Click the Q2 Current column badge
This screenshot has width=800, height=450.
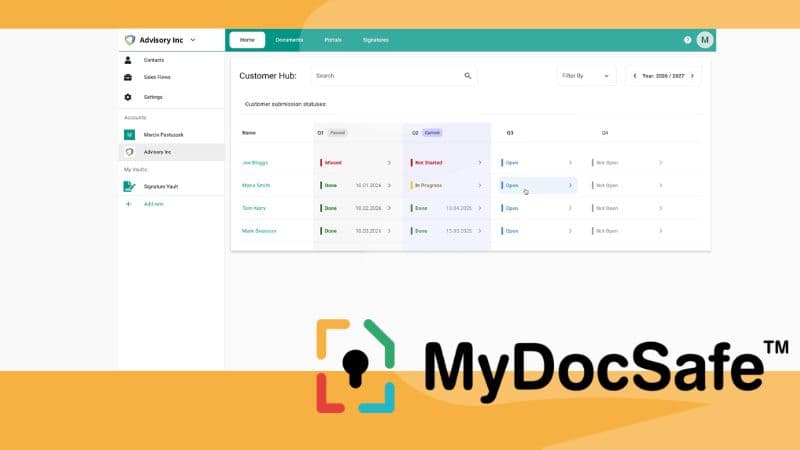tap(432, 133)
